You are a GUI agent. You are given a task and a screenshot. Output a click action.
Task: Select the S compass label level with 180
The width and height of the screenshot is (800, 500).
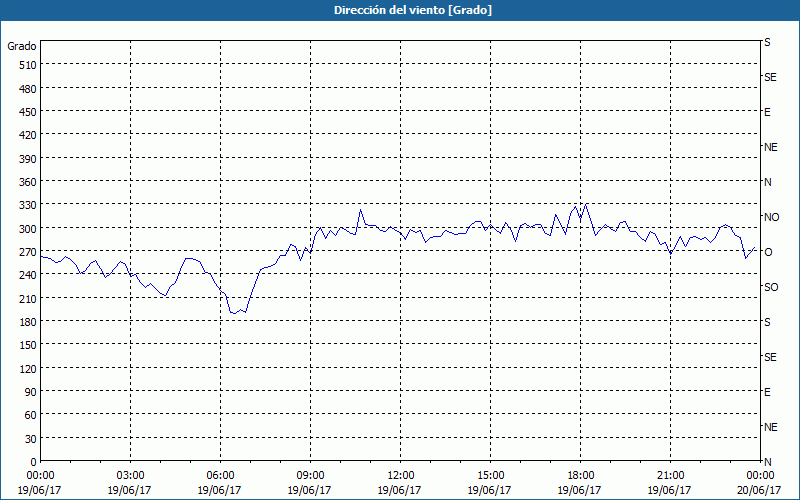[x=767, y=322]
